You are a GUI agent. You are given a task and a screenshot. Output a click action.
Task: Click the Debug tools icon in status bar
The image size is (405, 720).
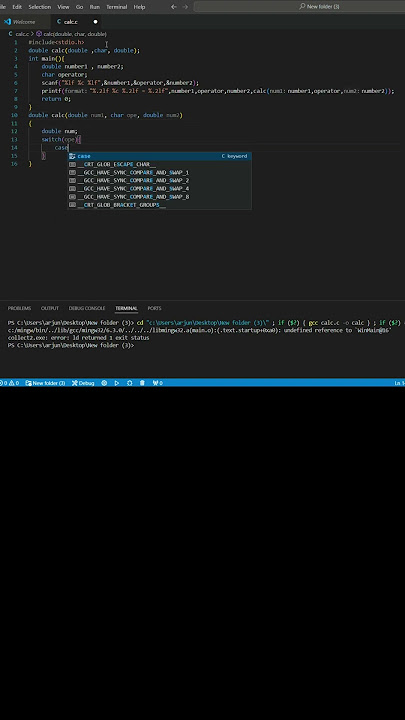pos(83,383)
